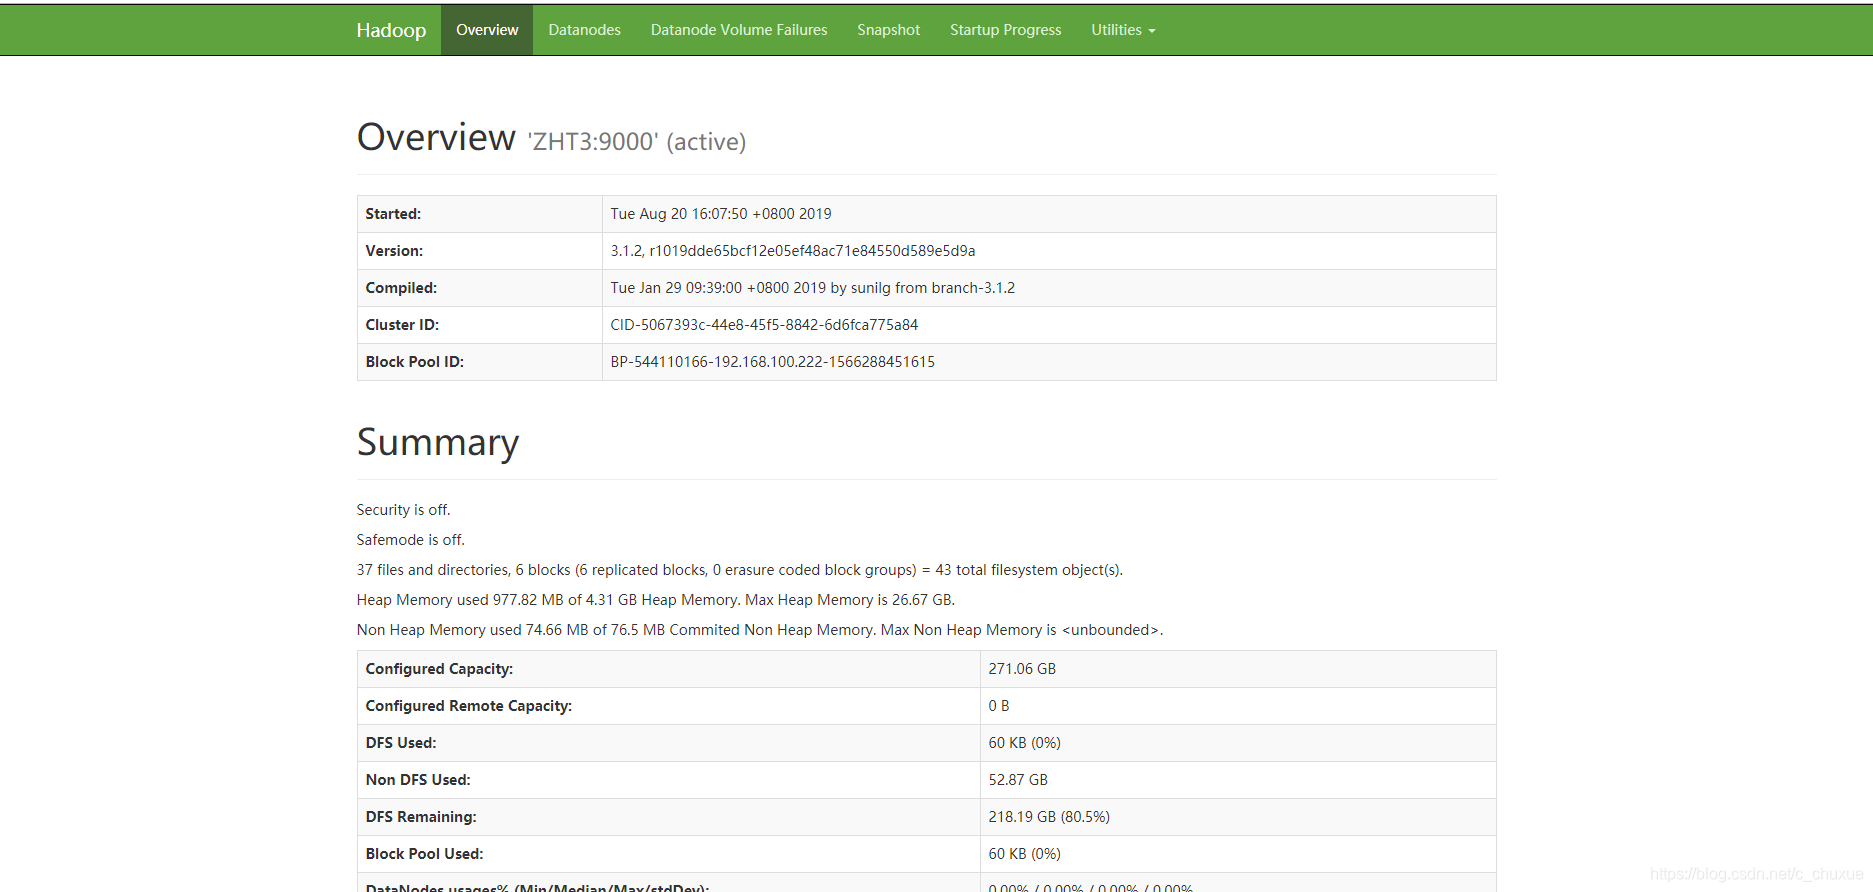Select the 0 B remote capacity value
Image resolution: width=1873 pixels, height=892 pixels.
[x=999, y=706]
